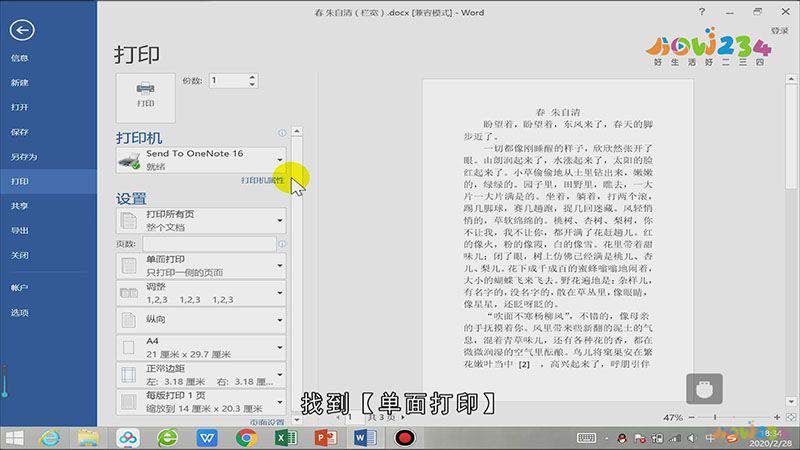Click the copies count input field

(x=229, y=81)
